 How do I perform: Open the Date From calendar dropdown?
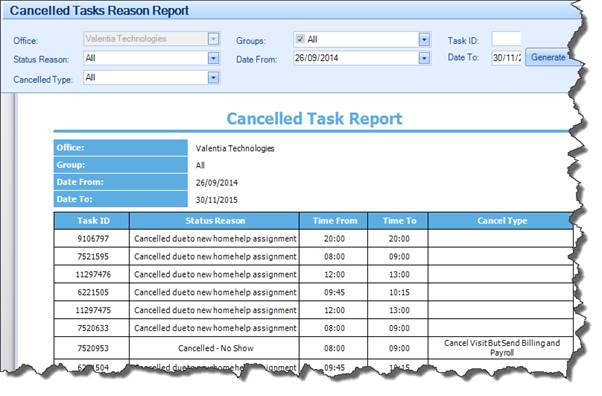click(x=424, y=58)
